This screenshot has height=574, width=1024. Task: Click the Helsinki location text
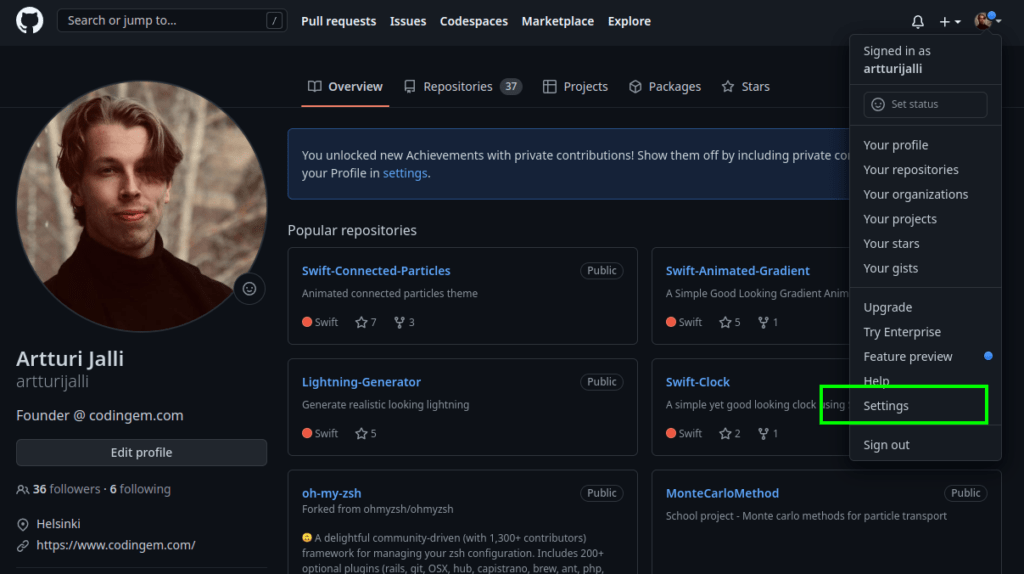click(58, 524)
